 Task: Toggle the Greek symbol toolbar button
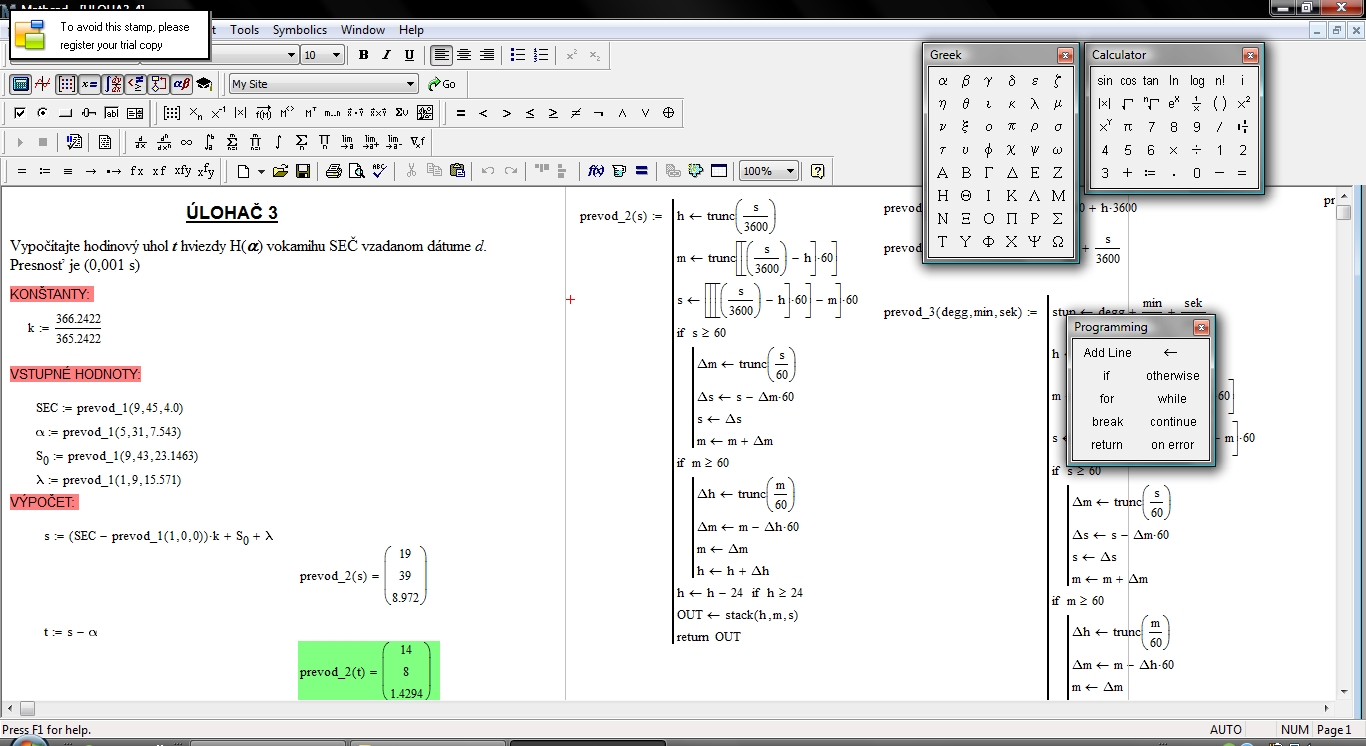182,84
